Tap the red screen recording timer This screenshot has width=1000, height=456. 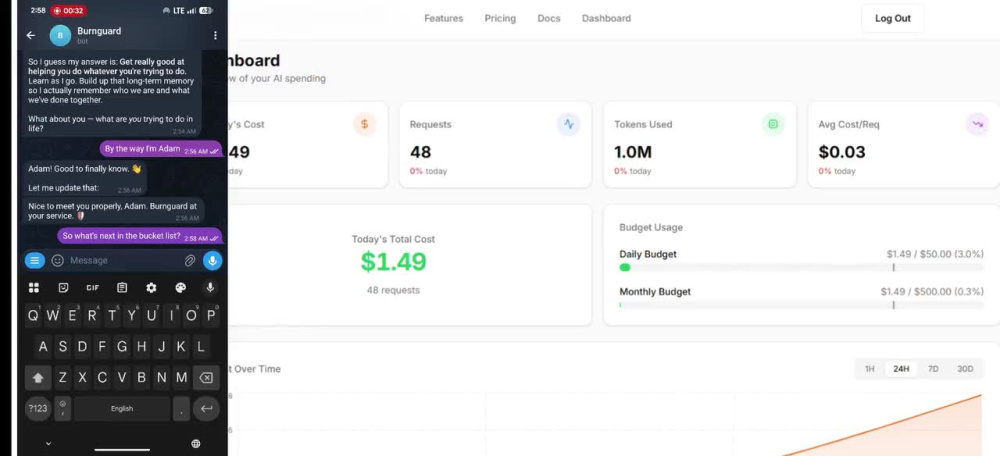point(69,10)
